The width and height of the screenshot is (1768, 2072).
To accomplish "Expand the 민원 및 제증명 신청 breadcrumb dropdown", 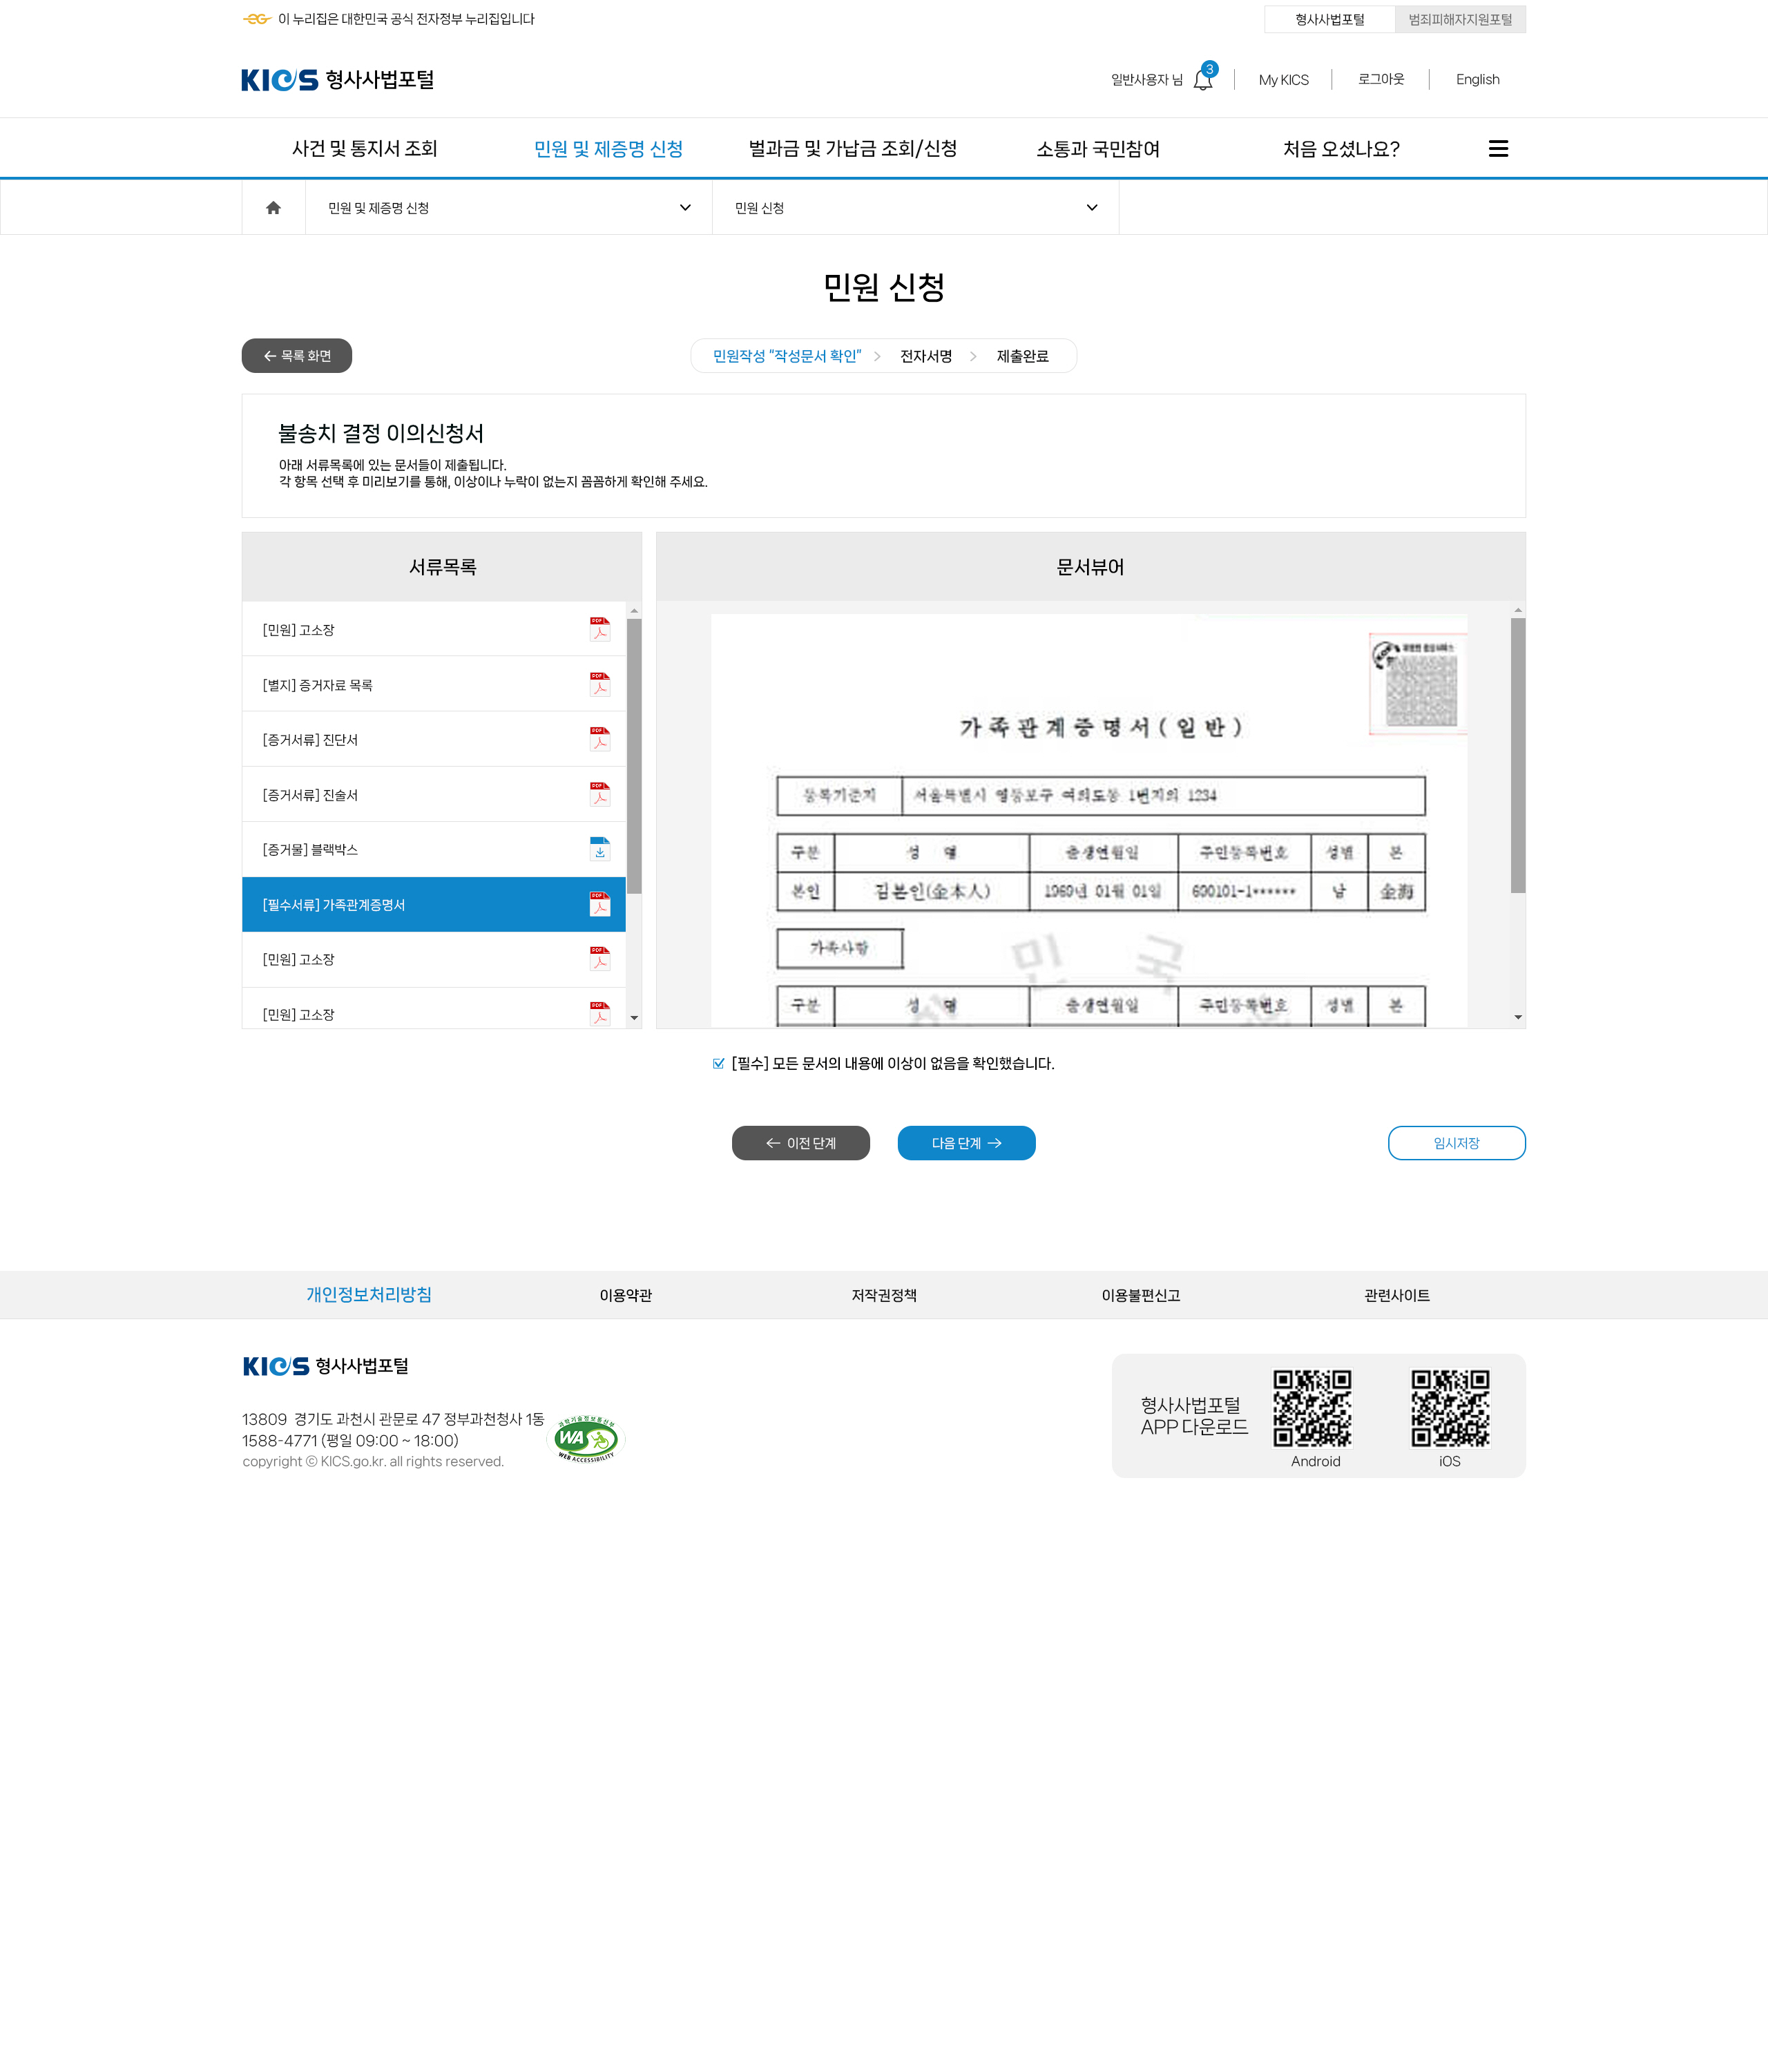I will coord(509,207).
